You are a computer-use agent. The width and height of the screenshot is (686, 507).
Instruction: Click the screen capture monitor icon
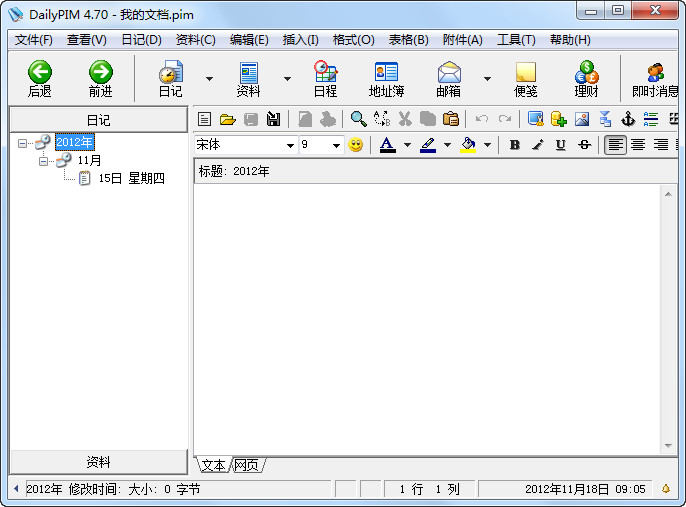tap(536, 119)
